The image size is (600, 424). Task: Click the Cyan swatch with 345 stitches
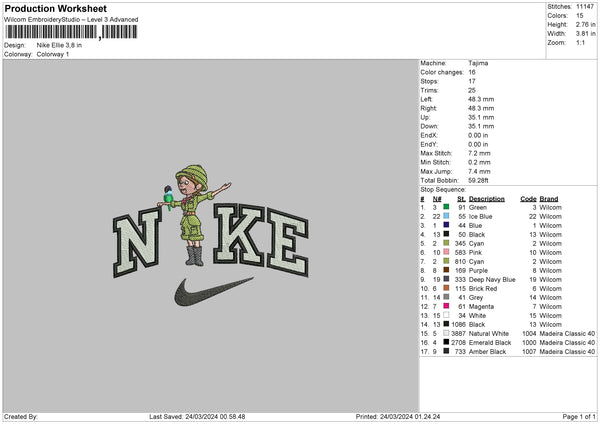click(446, 243)
